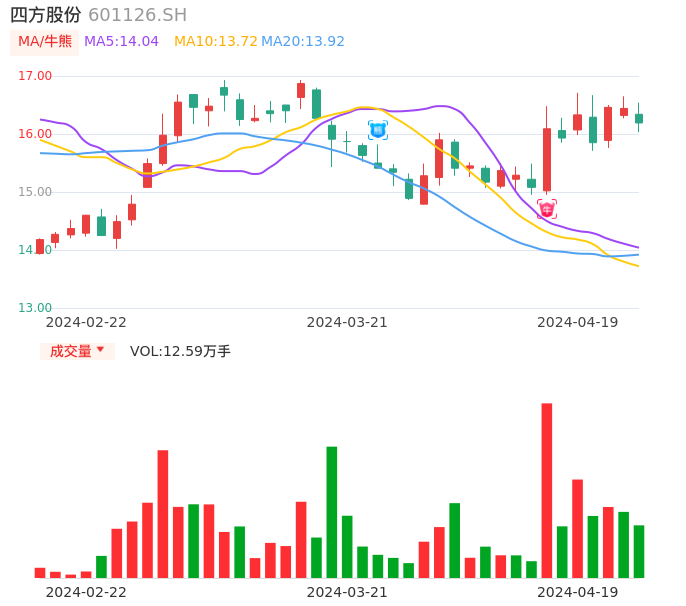The height and width of the screenshot is (606, 686).
Task: Toggle the MA5 moving average legend
Action: coord(121,42)
